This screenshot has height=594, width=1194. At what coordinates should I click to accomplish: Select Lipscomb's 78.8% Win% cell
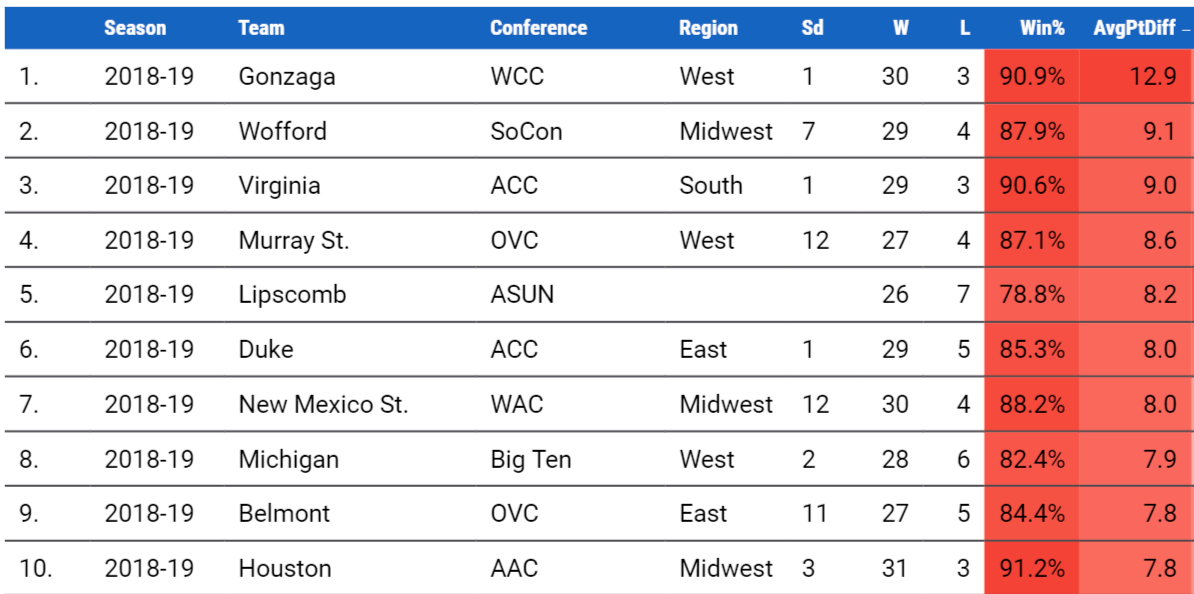pos(1032,295)
